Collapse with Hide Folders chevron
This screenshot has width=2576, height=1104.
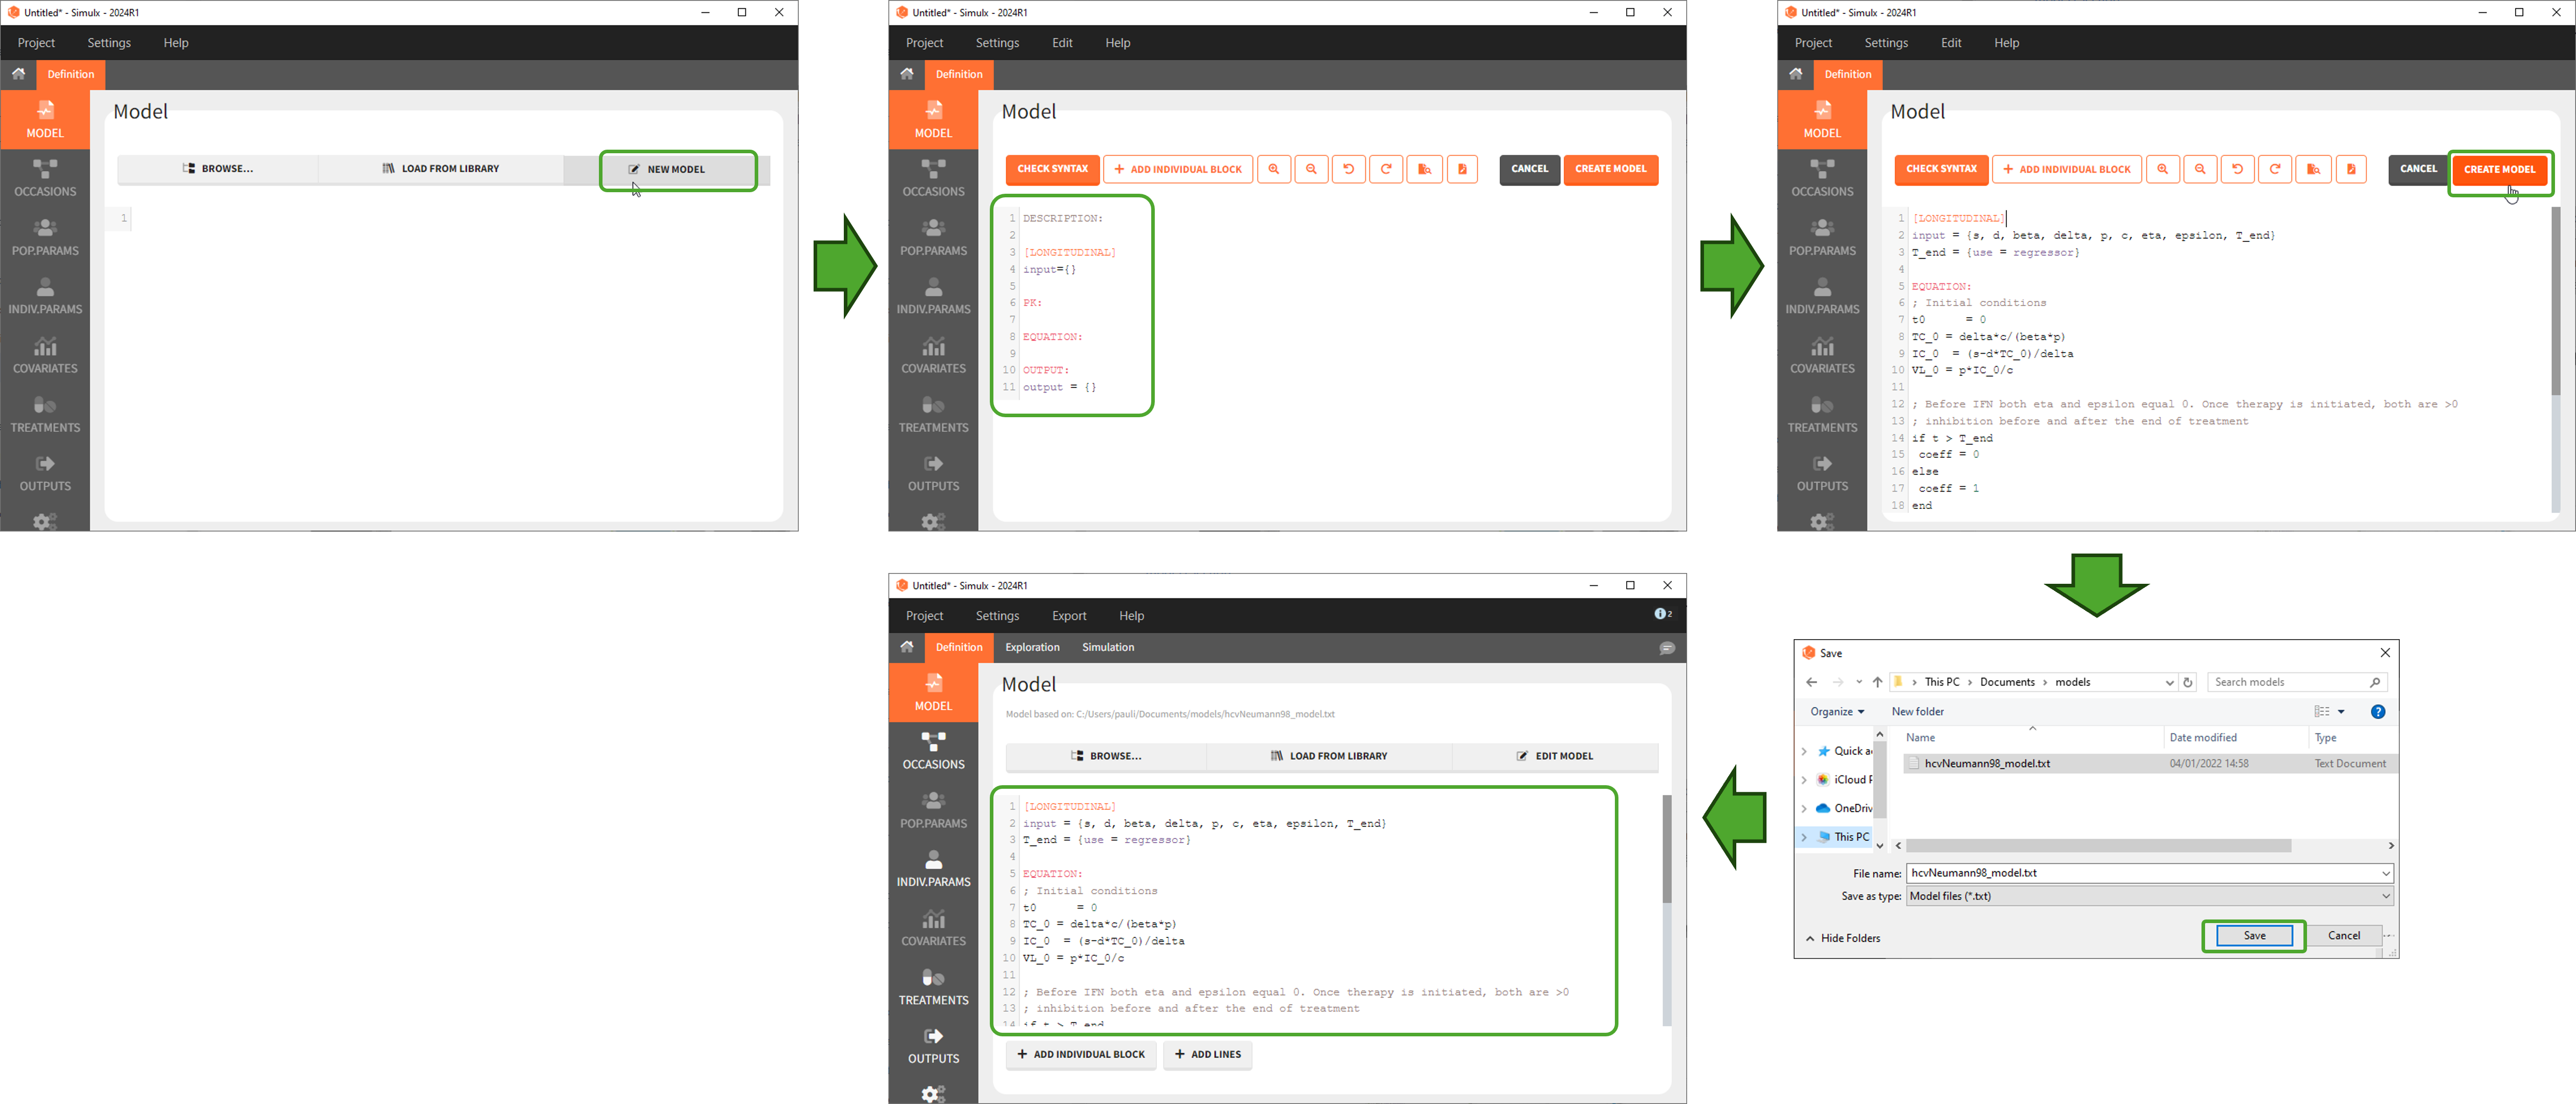point(1810,939)
